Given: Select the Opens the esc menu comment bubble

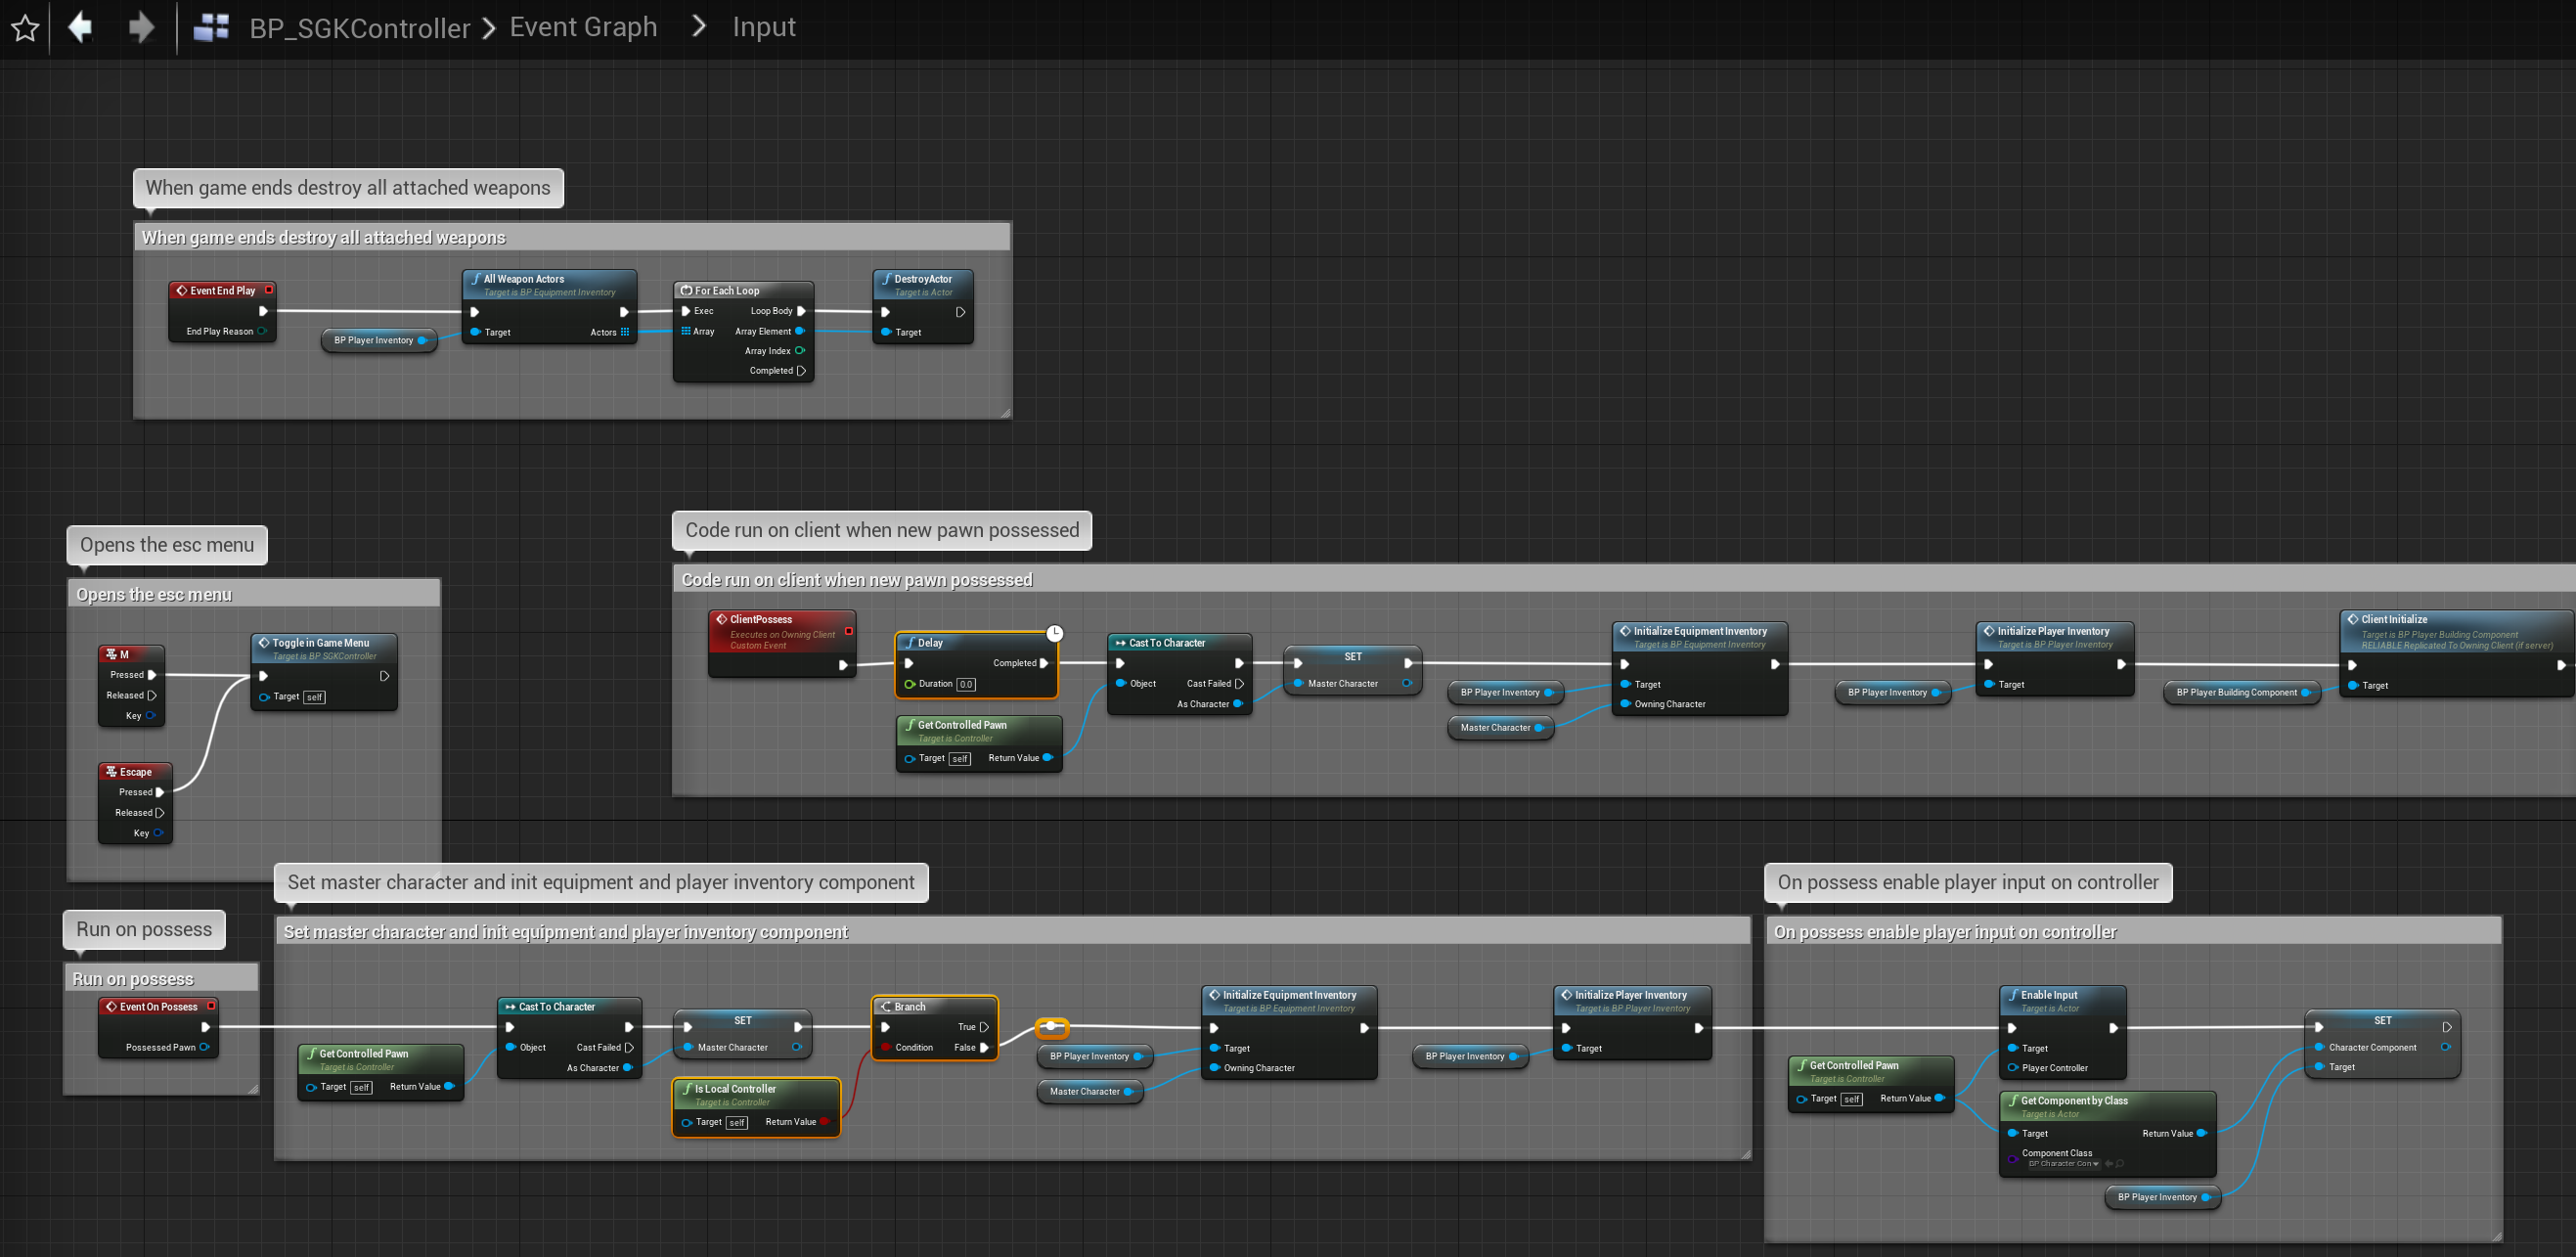Looking at the screenshot, I should [x=167, y=545].
